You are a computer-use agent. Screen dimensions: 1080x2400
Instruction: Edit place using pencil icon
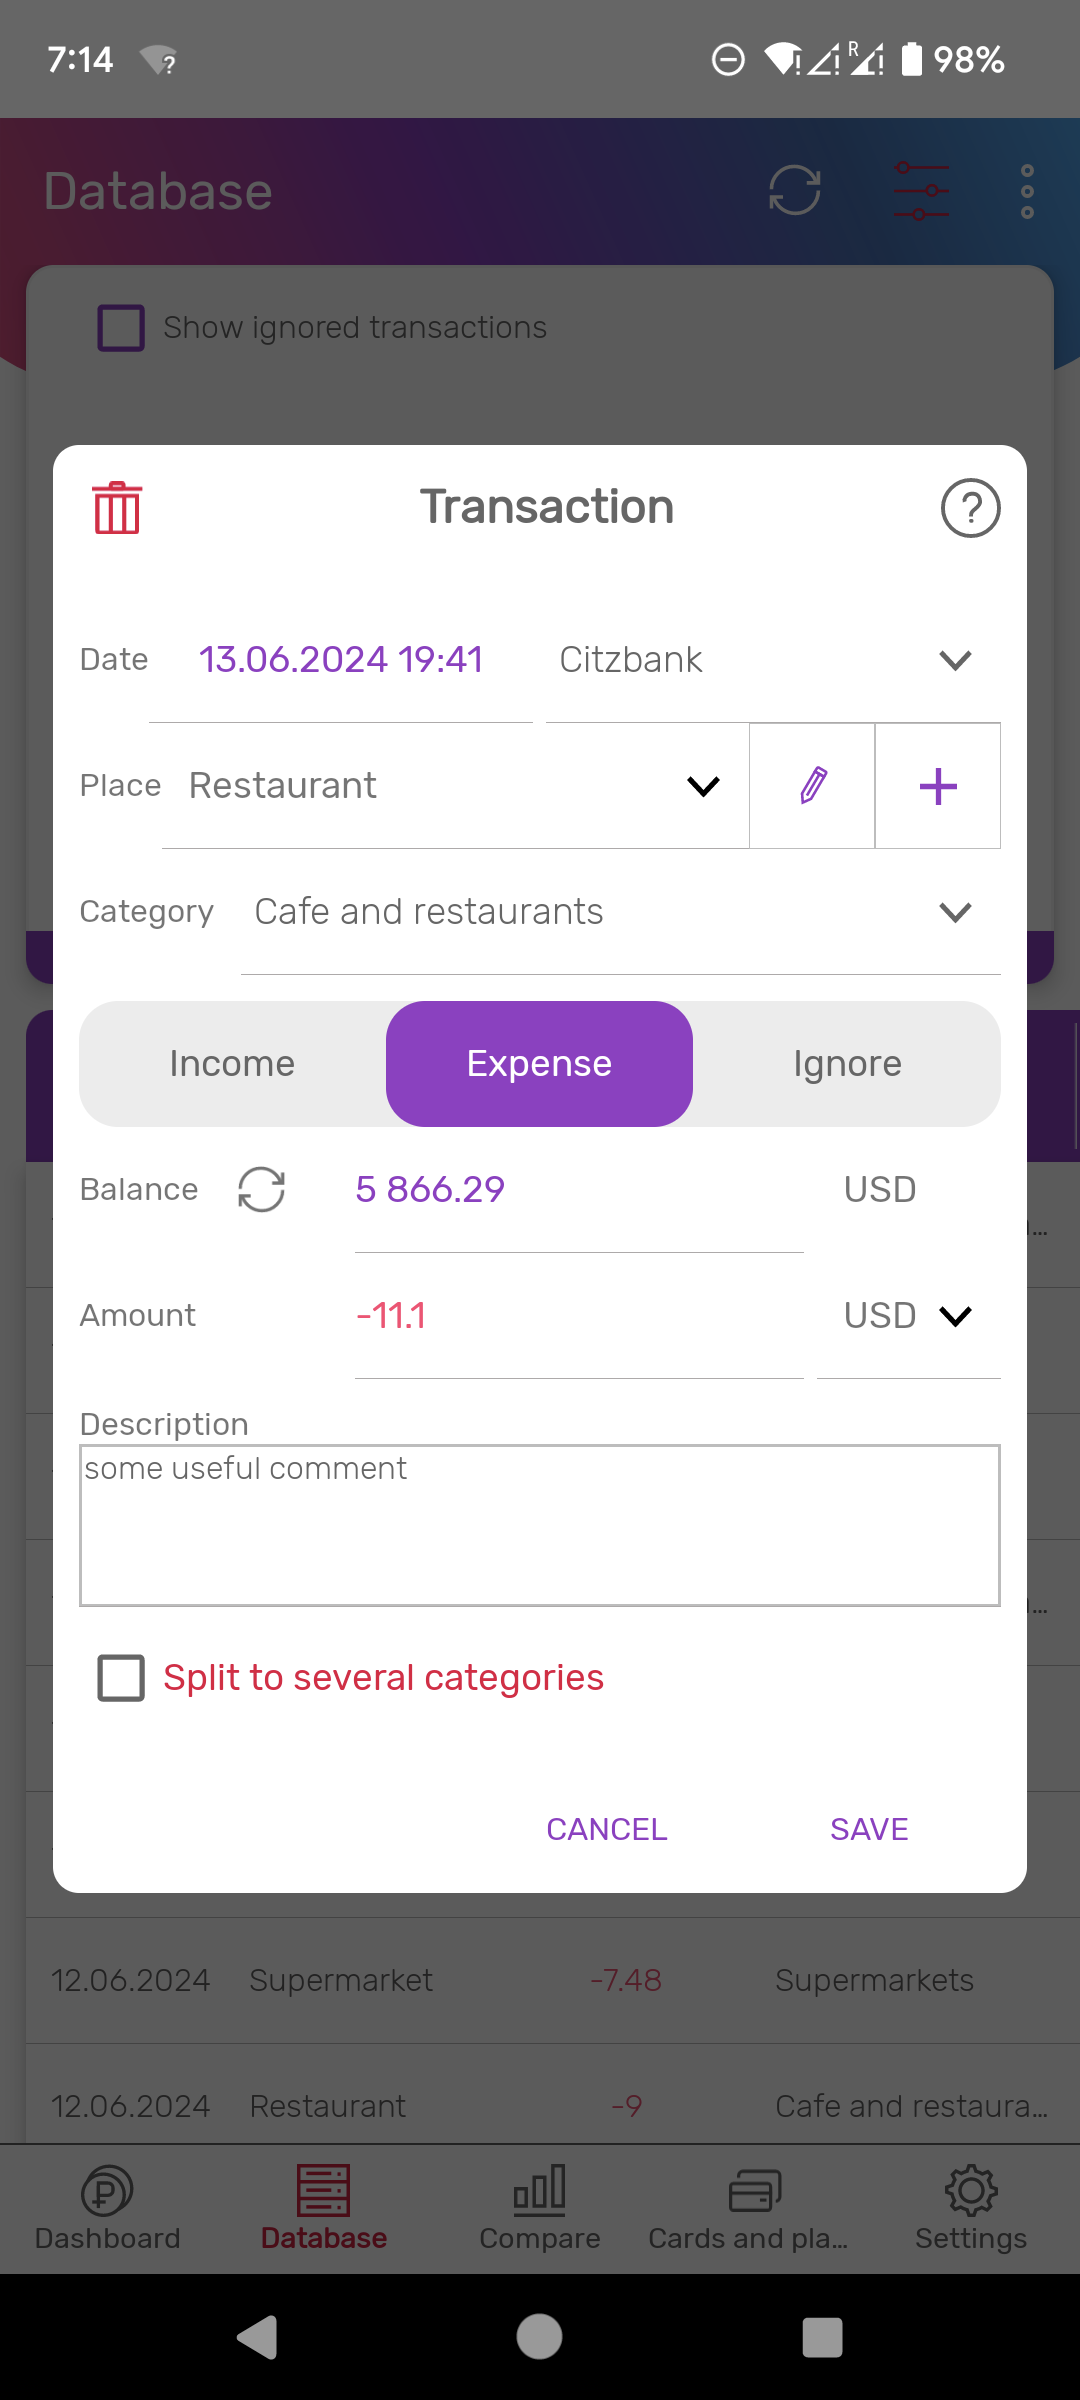point(813,786)
